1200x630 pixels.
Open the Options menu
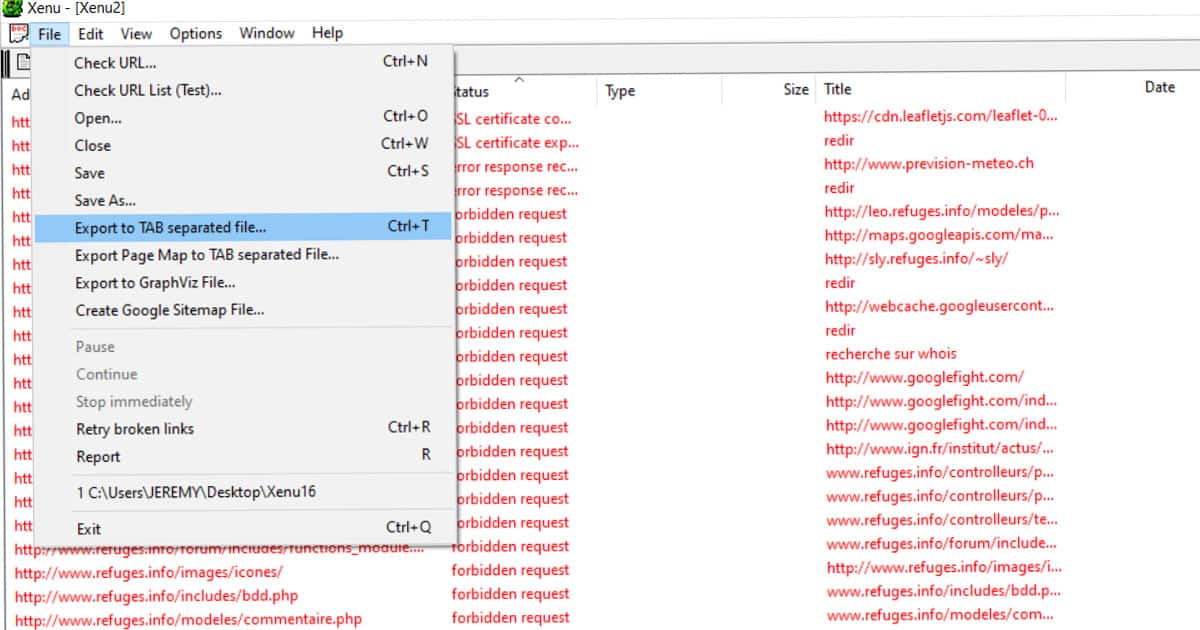click(x=196, y=33)
